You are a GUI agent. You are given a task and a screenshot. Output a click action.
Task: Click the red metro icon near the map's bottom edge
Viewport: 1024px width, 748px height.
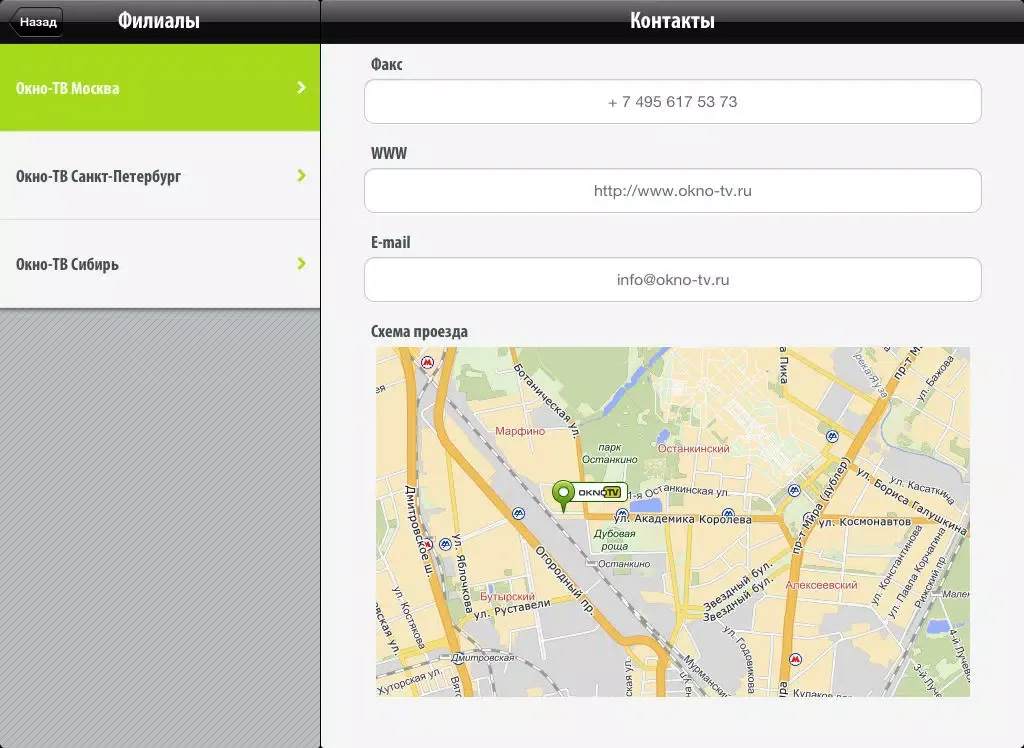[x=795, y=659]
